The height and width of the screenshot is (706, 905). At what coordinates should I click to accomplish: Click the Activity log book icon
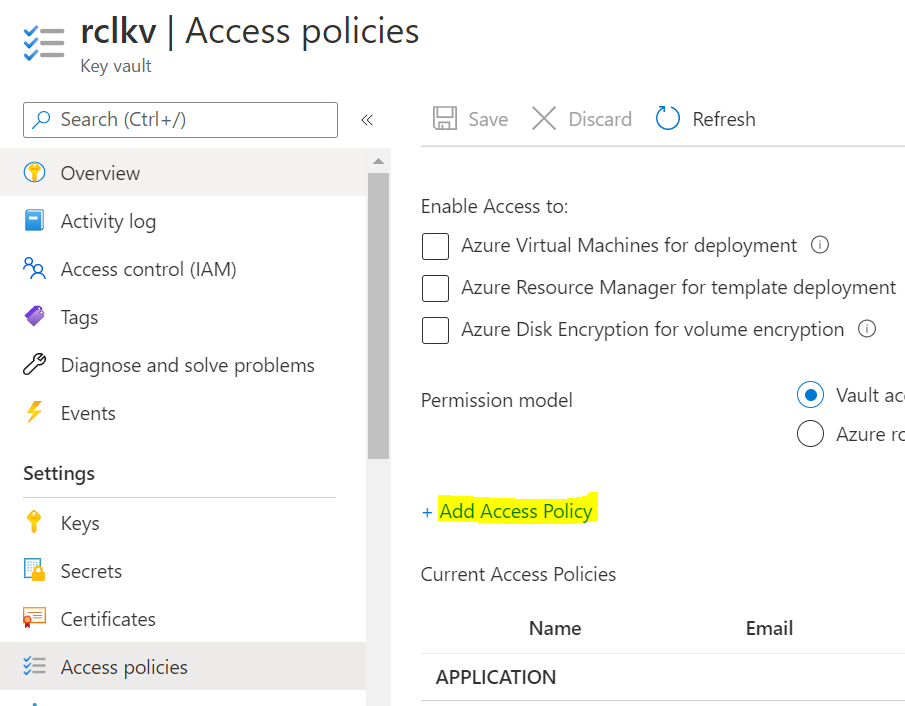tap(34, 221)
